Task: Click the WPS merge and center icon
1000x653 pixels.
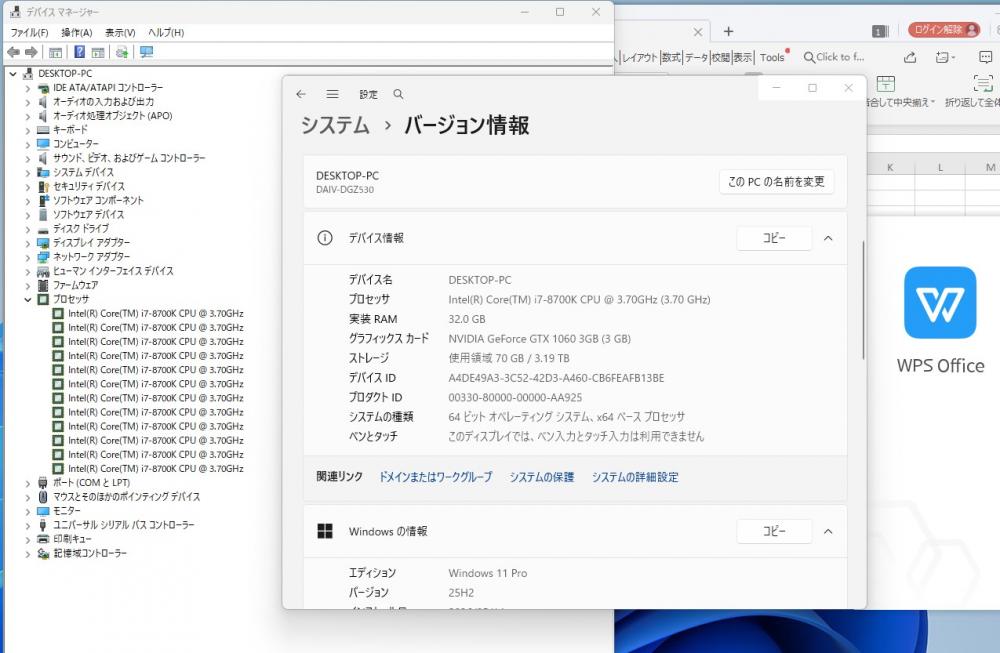Action: point(886,84)
